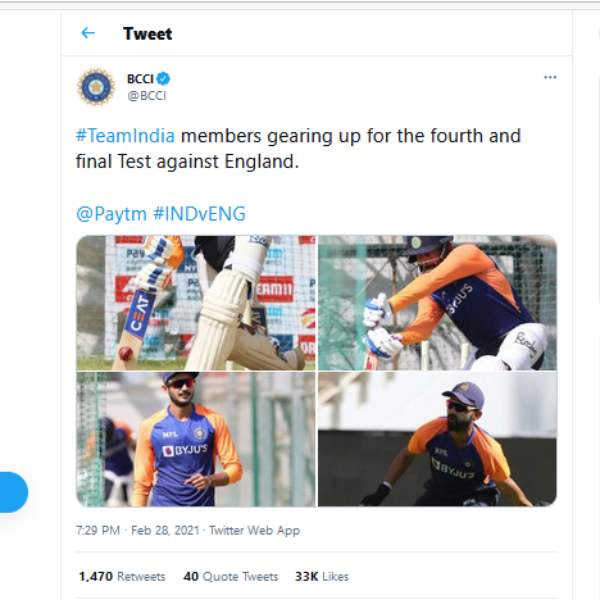Image resolution: width=600 pixels, height=600 pixels.
Task: Open the #TeamIndia hashtag
Action: (126, 136)
